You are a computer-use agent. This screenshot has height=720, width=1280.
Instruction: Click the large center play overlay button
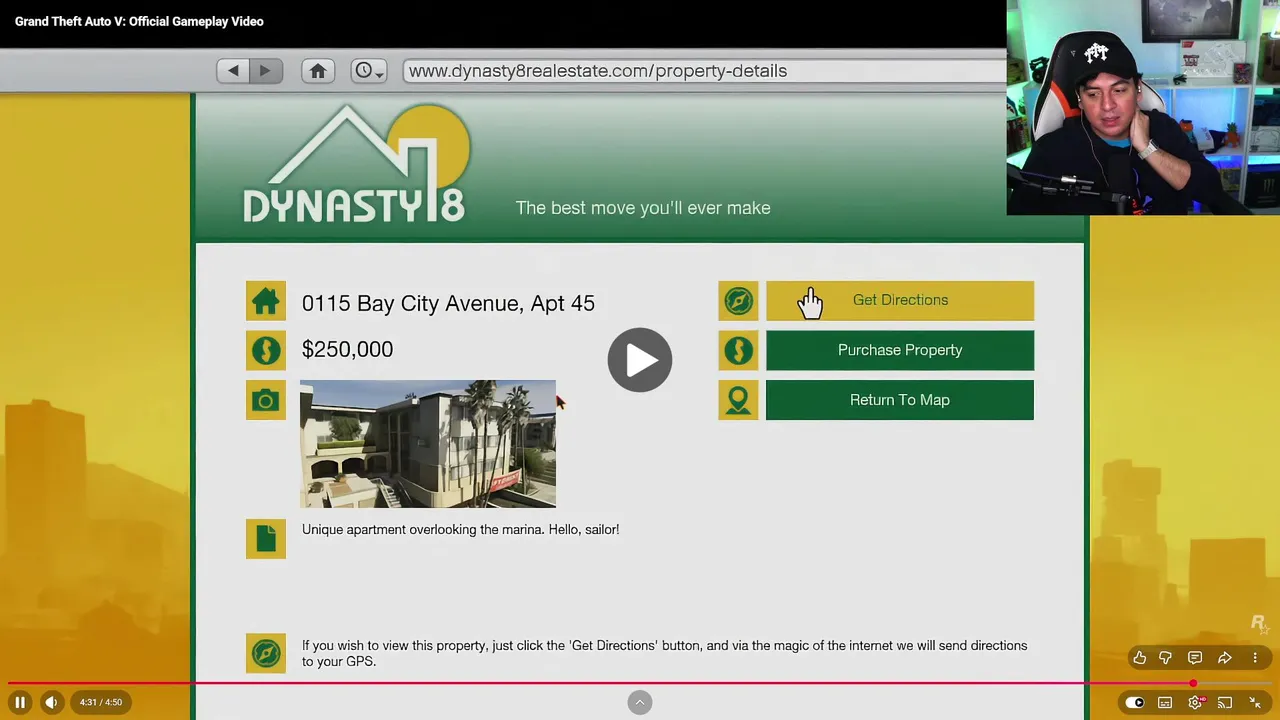point(640,360)
